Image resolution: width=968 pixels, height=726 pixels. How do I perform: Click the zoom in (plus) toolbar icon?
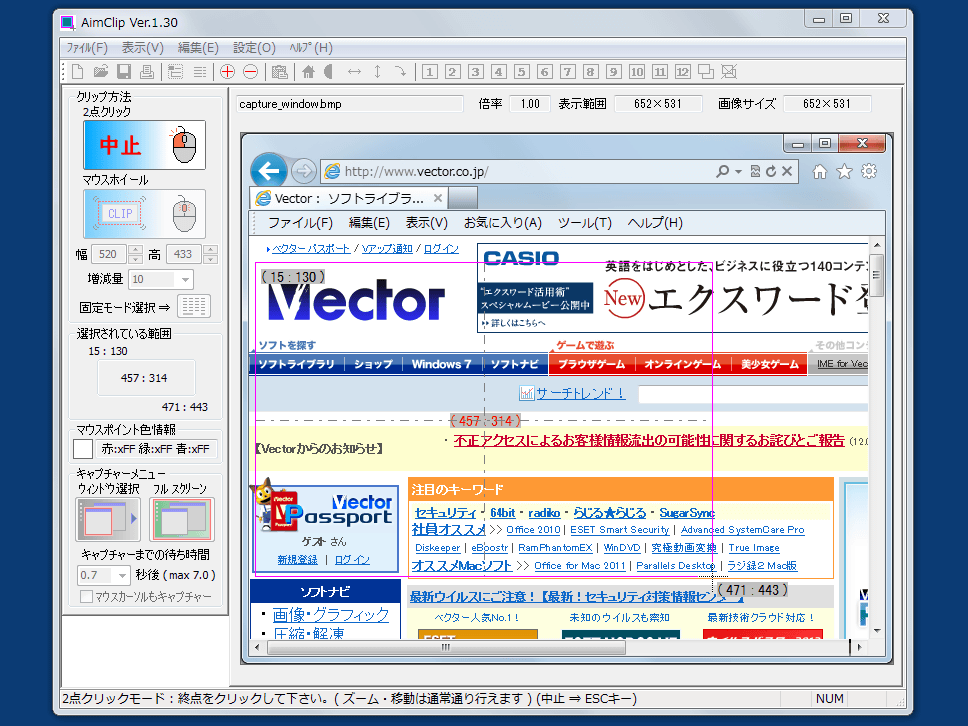pyautogui.click(x=228, y=72)
